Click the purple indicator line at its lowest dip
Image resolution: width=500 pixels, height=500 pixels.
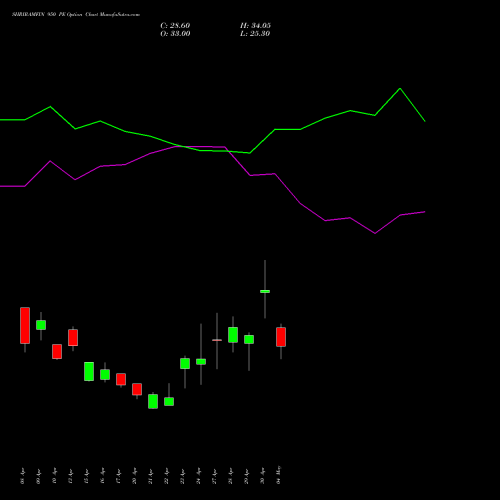(x=375, y=233)
